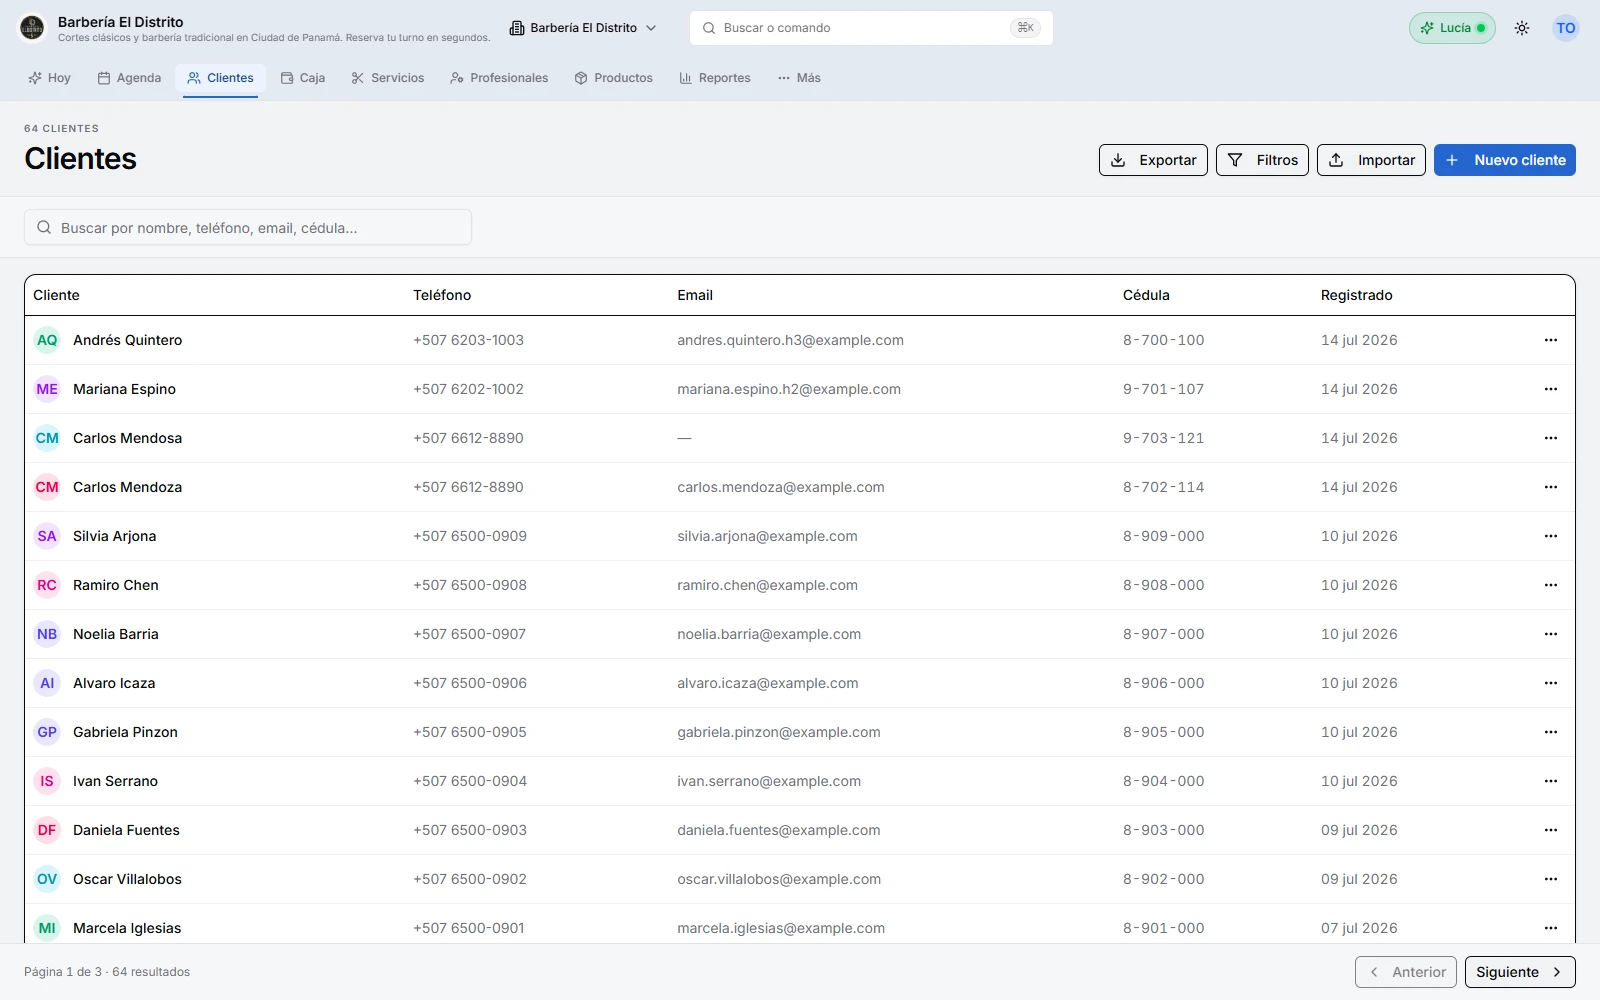Open the Barbería El Distrito location dropdown
Image resolution: width=1600 pixels, height=1000 pixels.
click(x=583, y=28)
